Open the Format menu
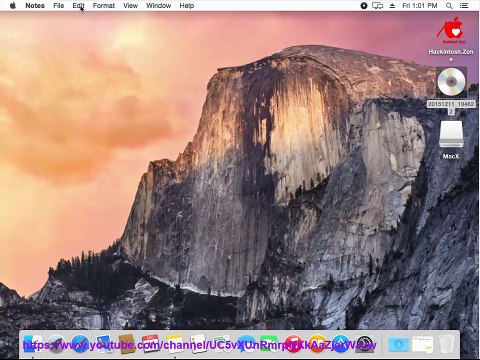This screenshot has width=480, height=360. 104,6
